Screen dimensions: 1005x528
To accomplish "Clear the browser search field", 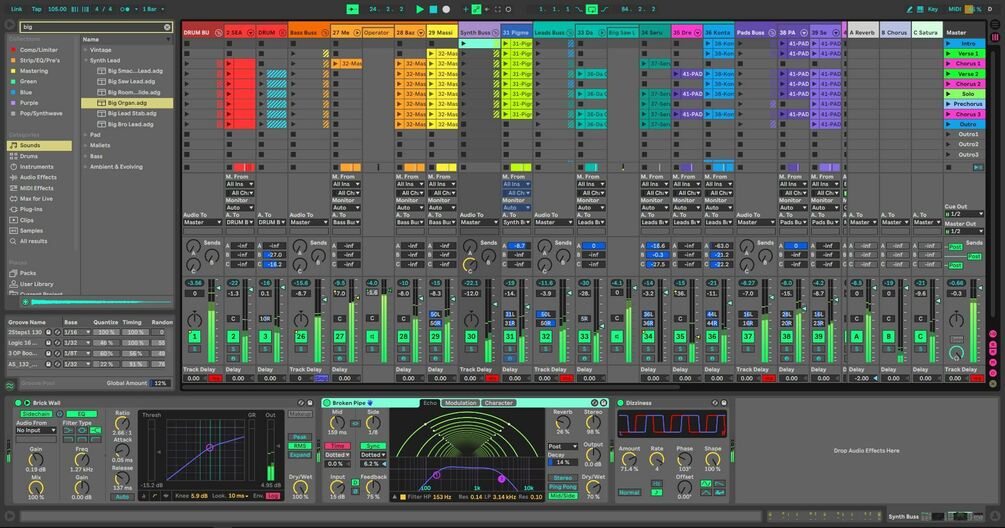I will click(x=167, y=27).
